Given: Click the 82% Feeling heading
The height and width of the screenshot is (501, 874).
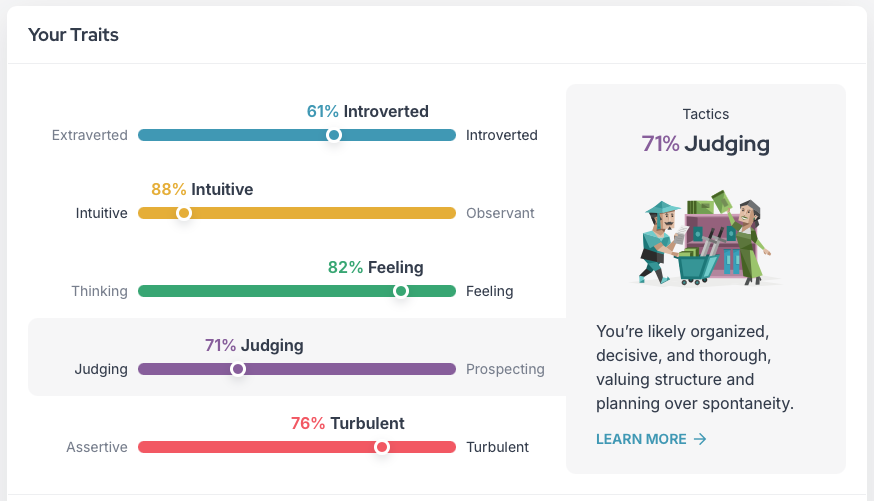Looking at the screenshot, I should pyautogui.click(x=375, y=267).
